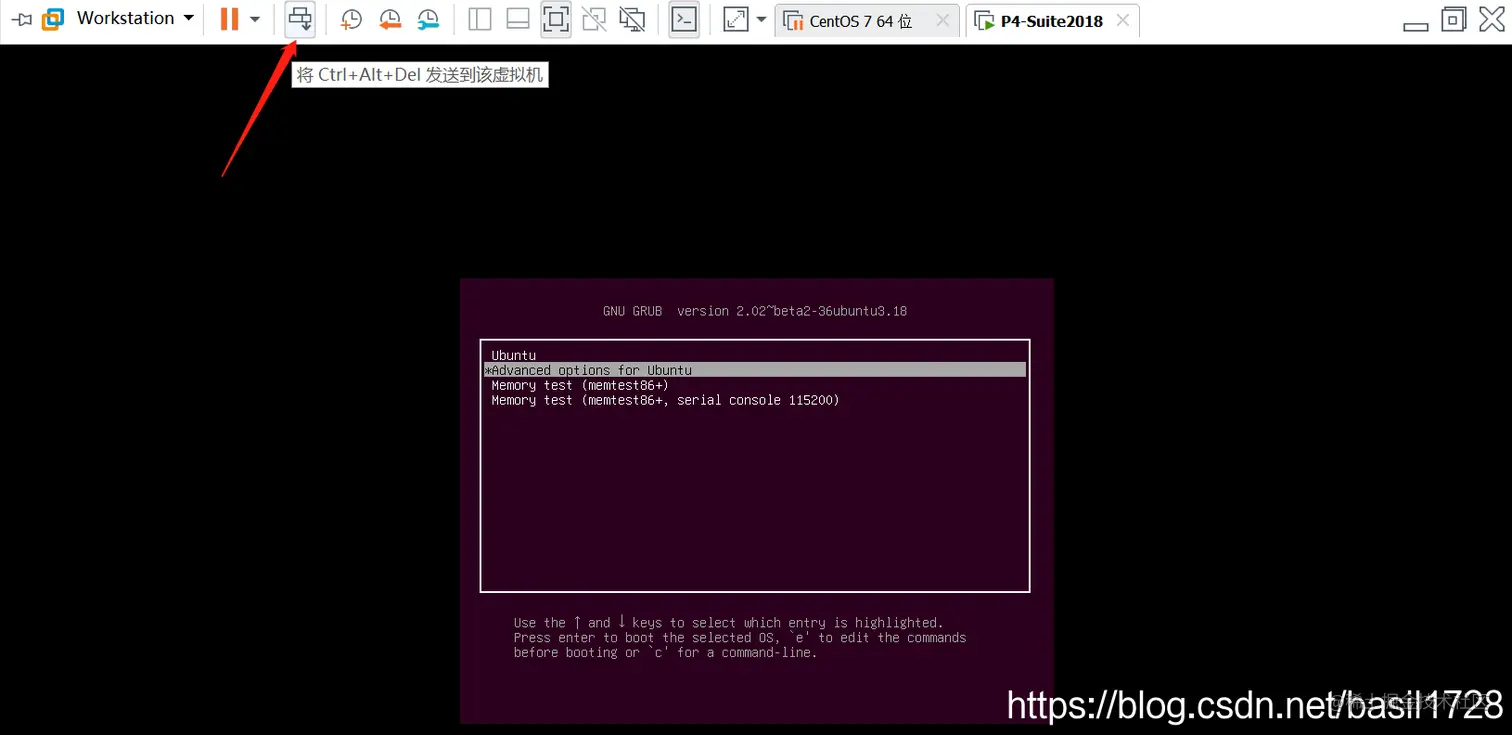The height and width of the screenshot is (735, 1512).
Task: Open the console view icon
Action: tap(684, 19)
